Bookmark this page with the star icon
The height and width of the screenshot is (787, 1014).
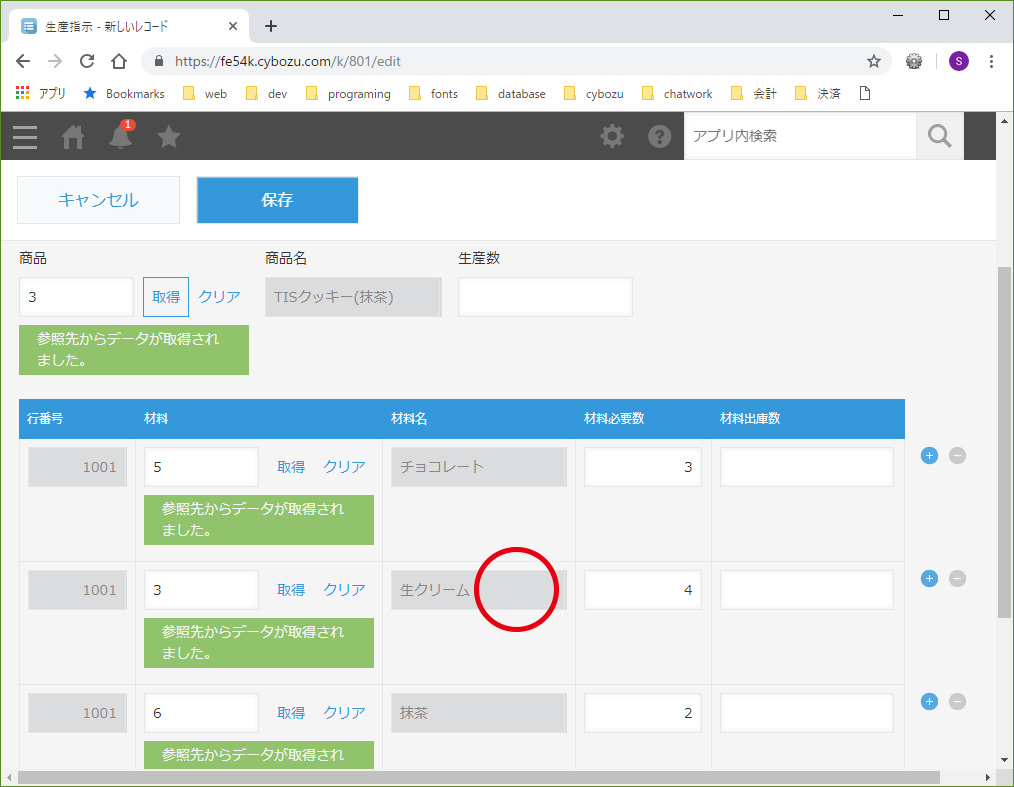point(874,61)
